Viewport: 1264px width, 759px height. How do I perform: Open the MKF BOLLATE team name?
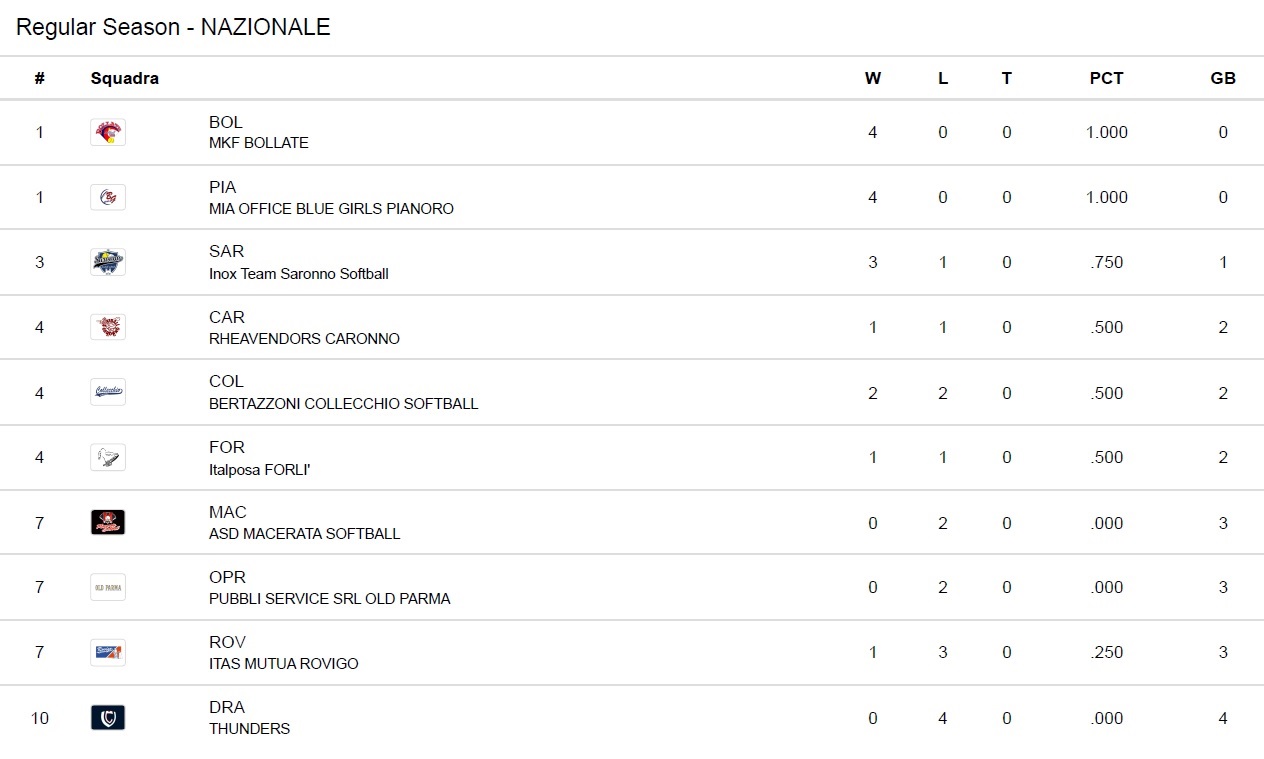click(259, 143)
